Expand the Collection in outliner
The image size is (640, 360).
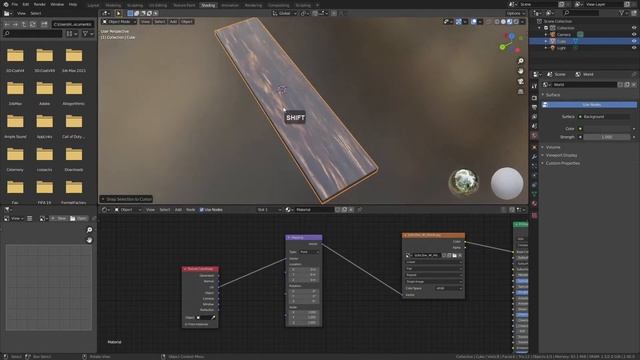point(540,28)
